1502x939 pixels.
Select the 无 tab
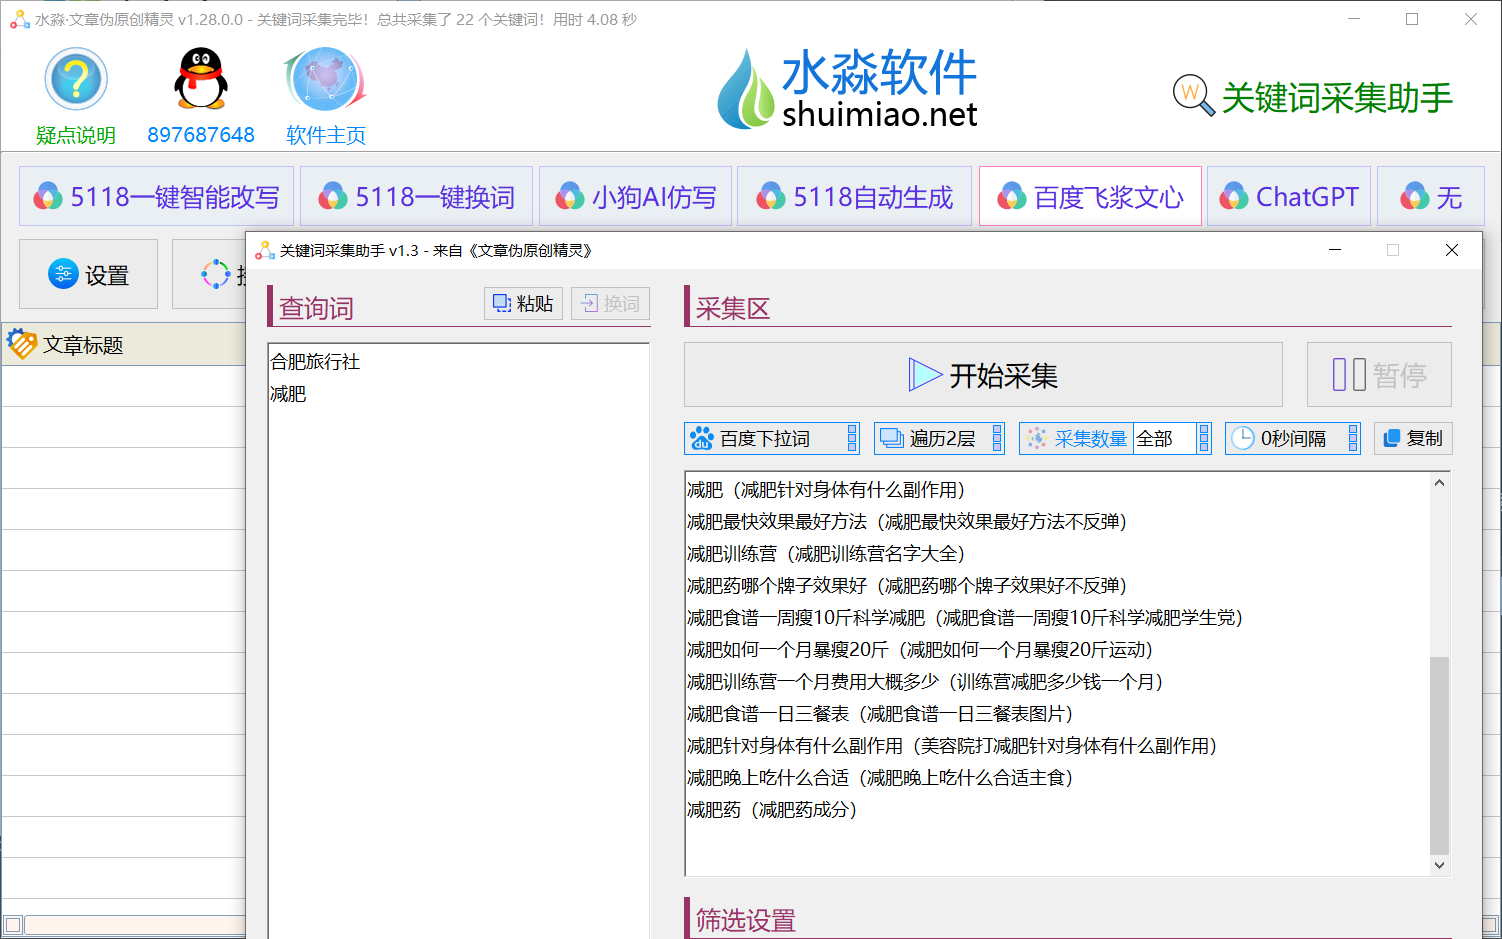click(1431, 196)
